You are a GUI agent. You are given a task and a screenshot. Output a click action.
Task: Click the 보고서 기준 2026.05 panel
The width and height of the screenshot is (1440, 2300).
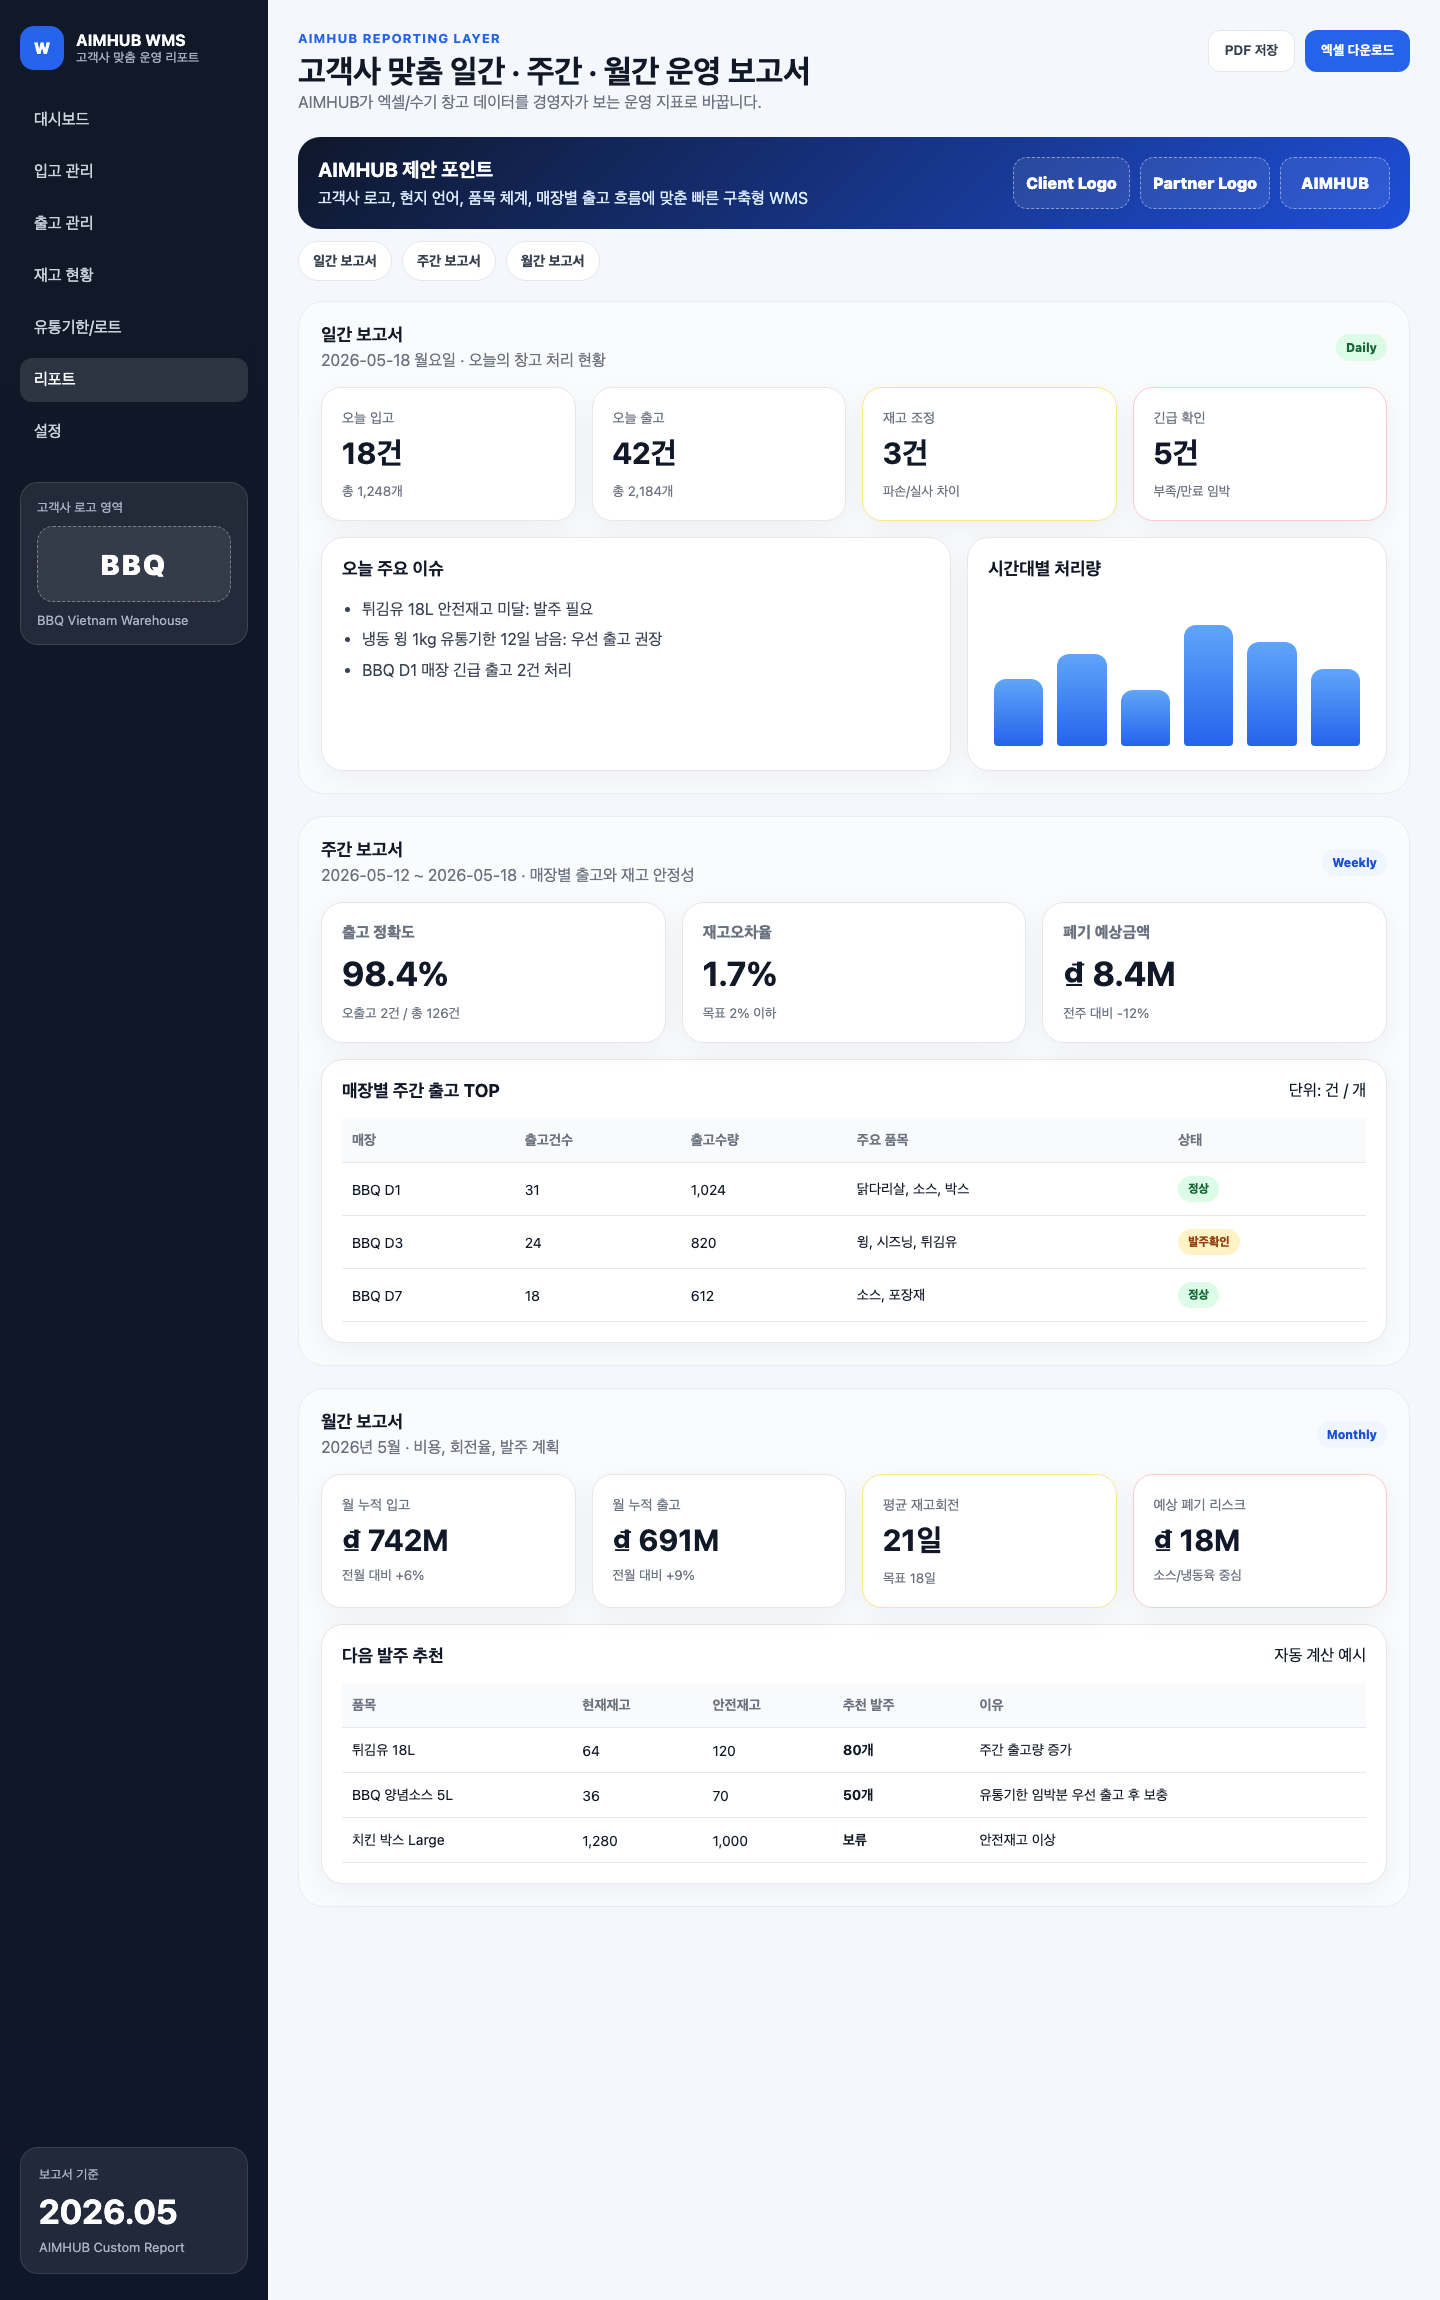(x=134, y=2210)
